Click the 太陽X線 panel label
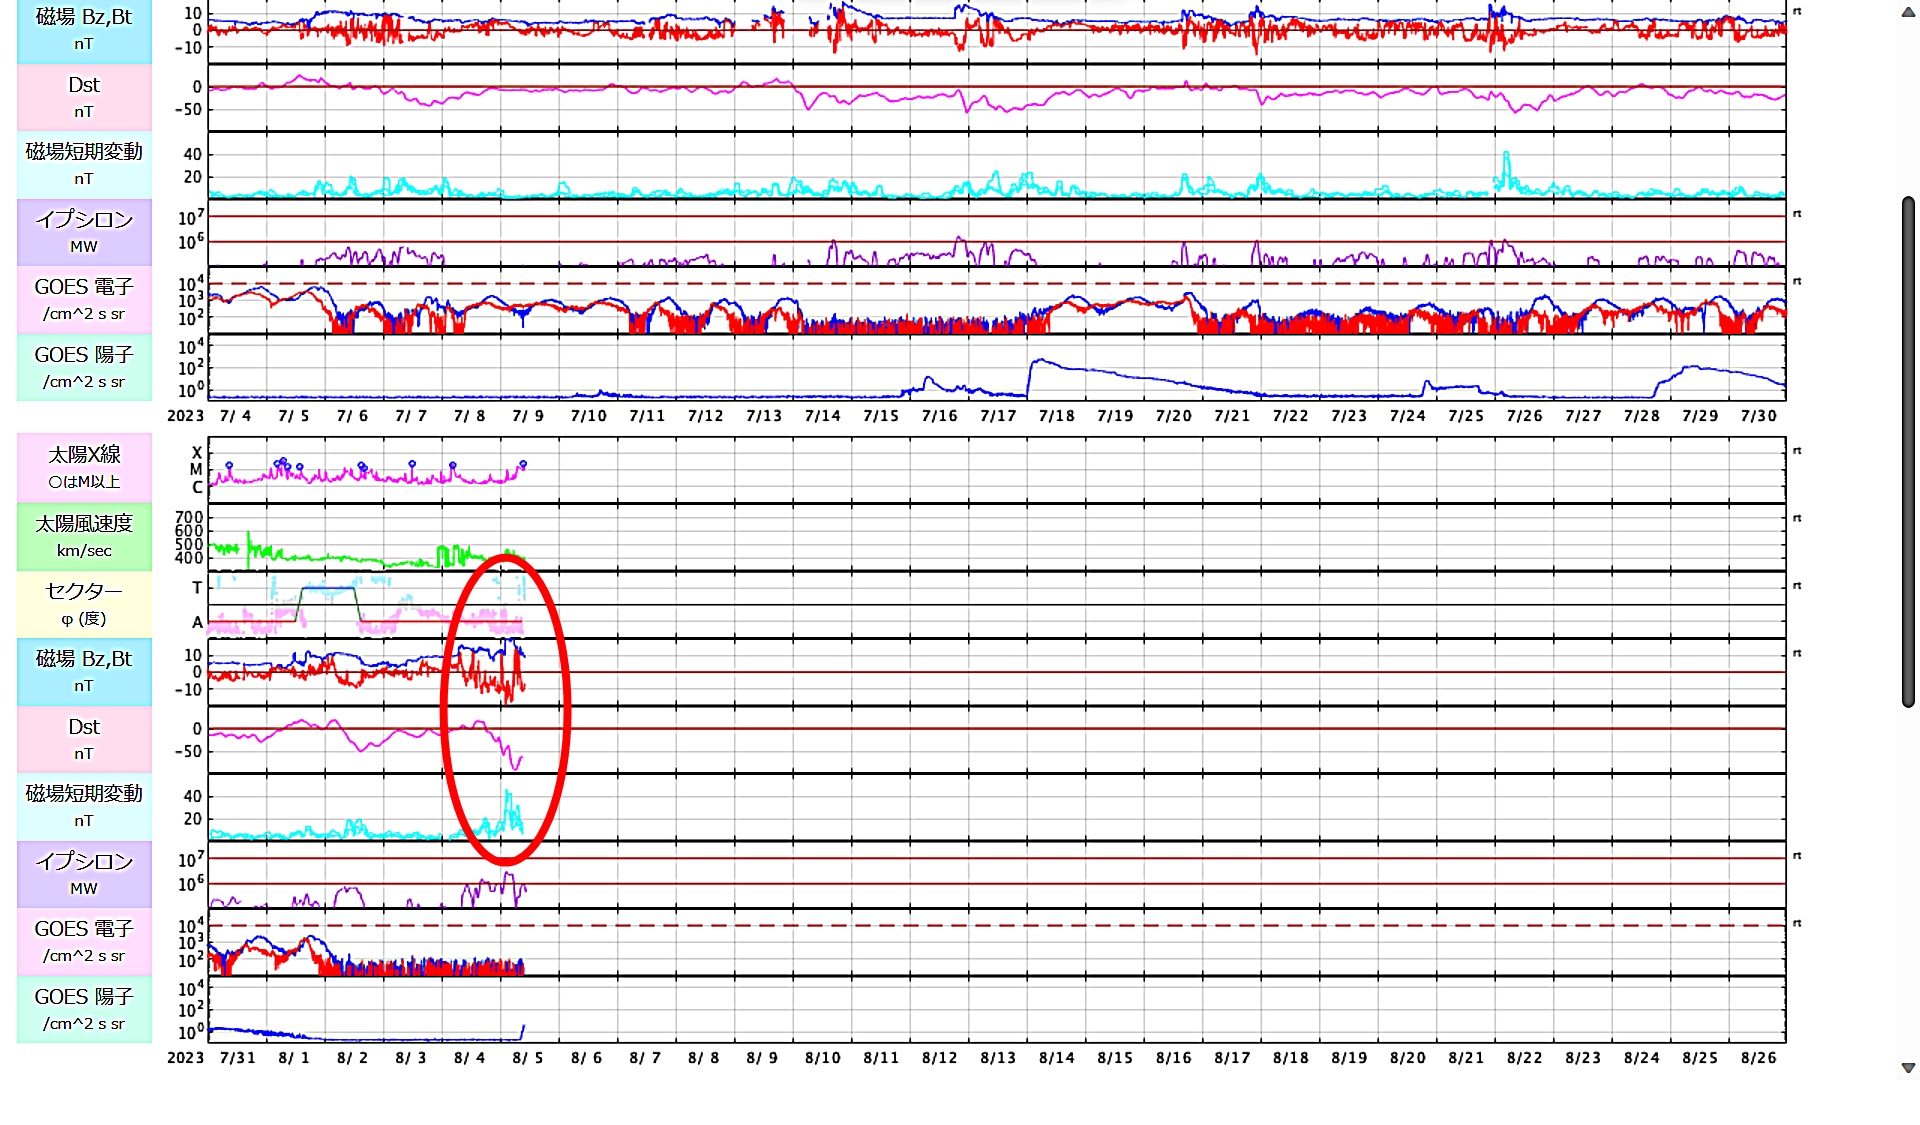The image size is (1920, 1125). [x=84, y=467]
